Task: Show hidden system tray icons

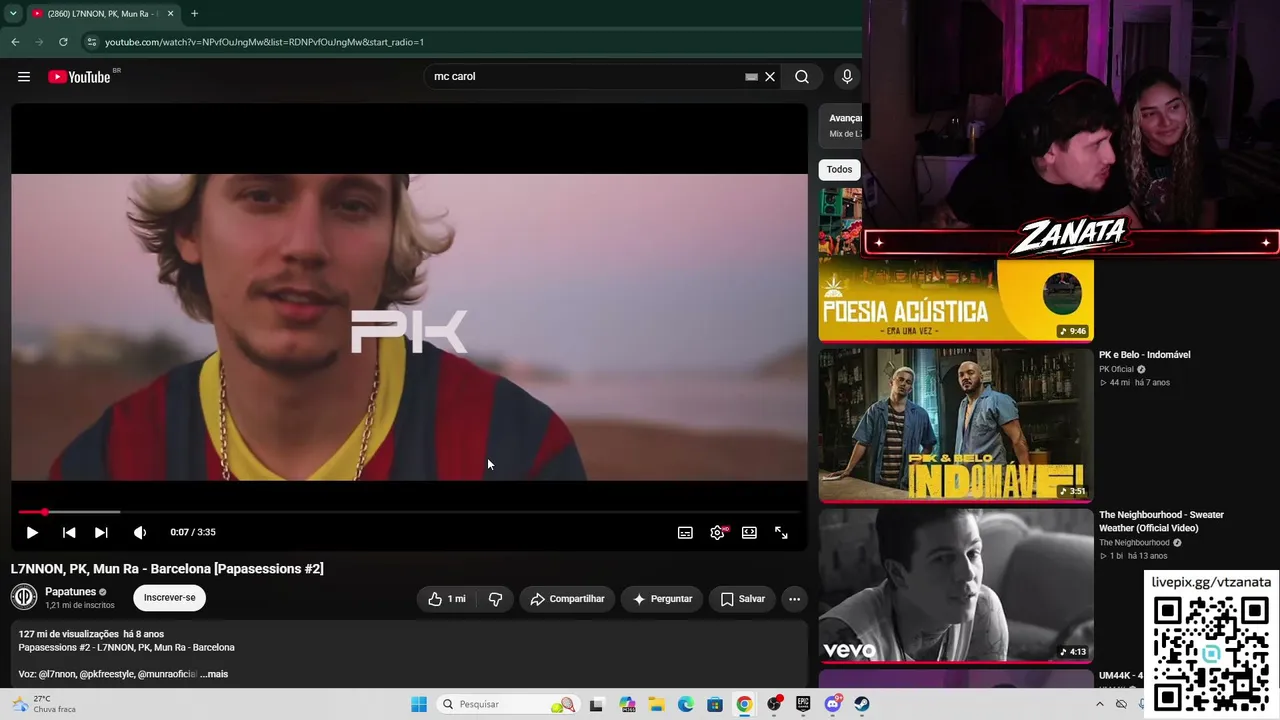Action: point(1100,704)
